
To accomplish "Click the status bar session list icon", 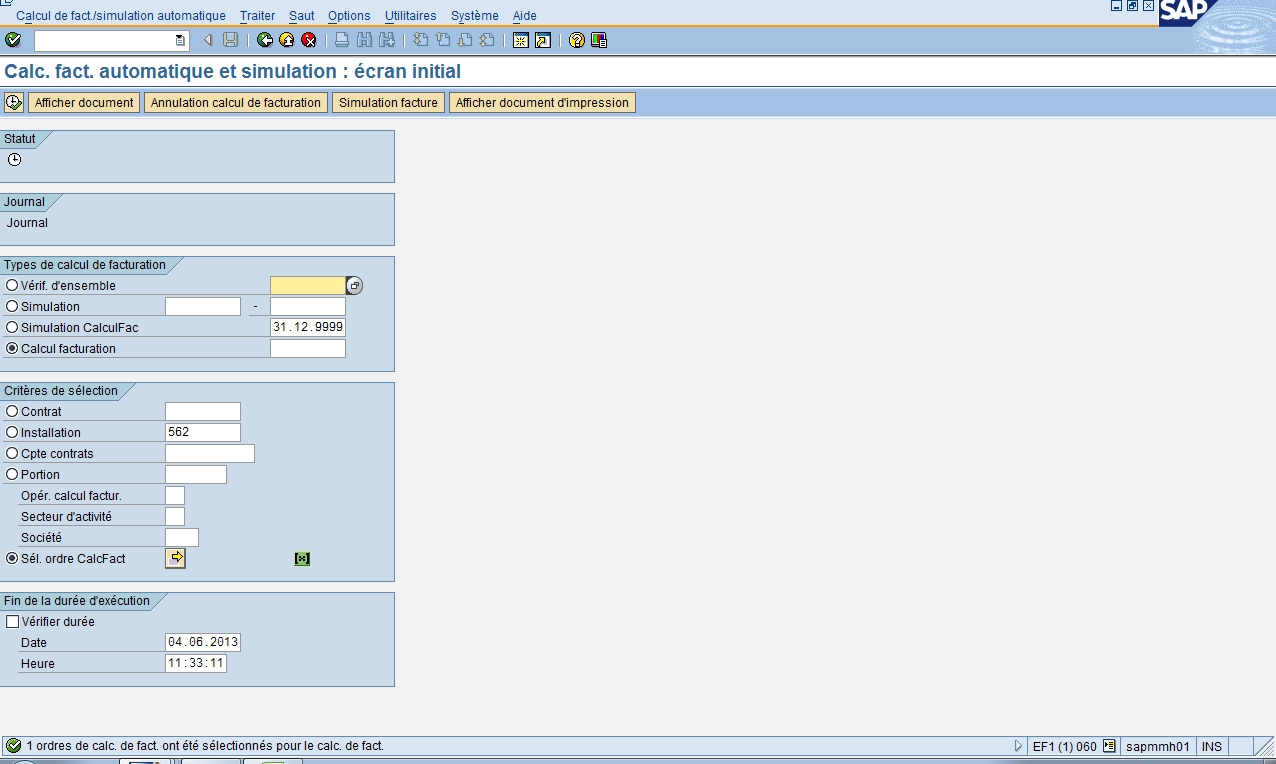I will (1109, 746).
